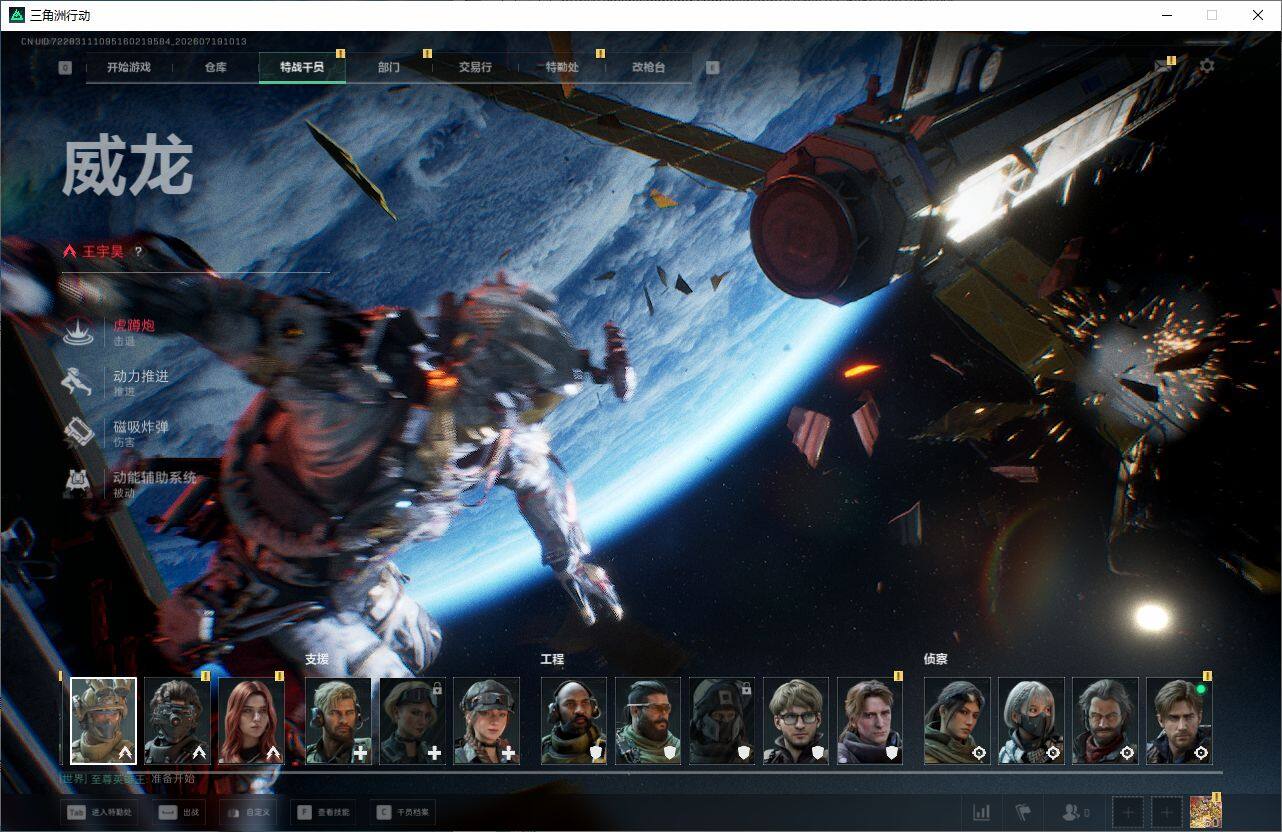Select the locked support operator portrait
This screenshot has width=1282, height=832.
pyautogui.click(x=412, y=721)
